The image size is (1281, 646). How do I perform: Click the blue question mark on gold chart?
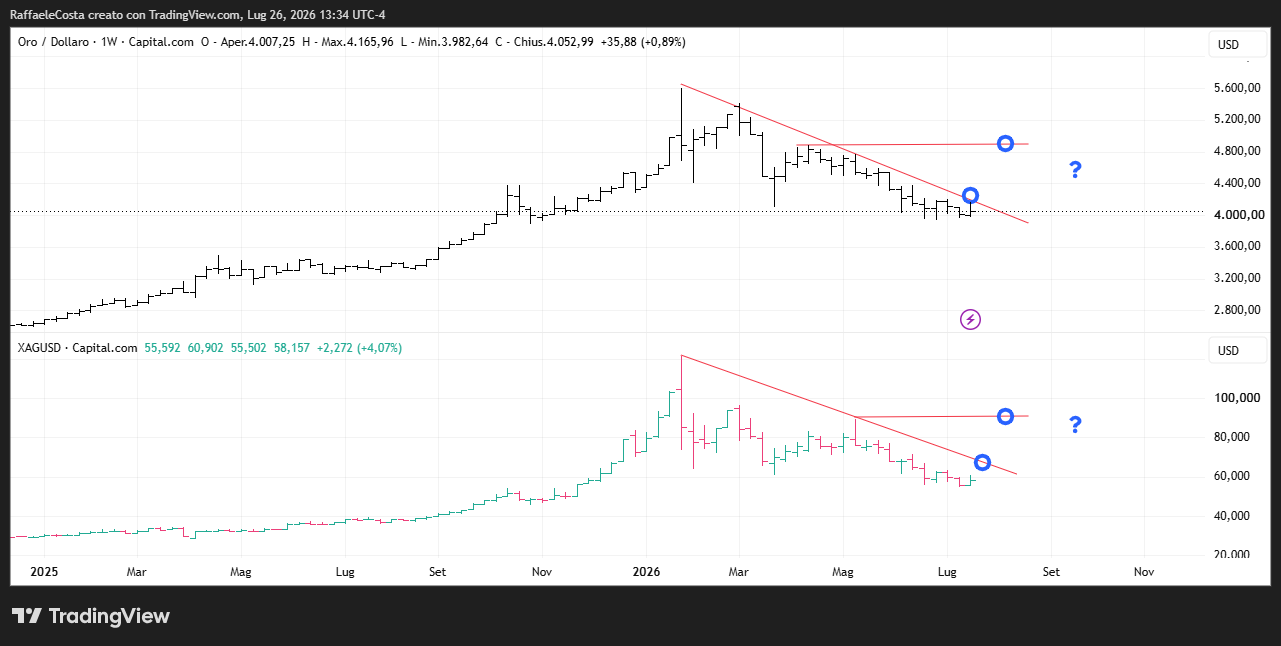pos(1075,170)
